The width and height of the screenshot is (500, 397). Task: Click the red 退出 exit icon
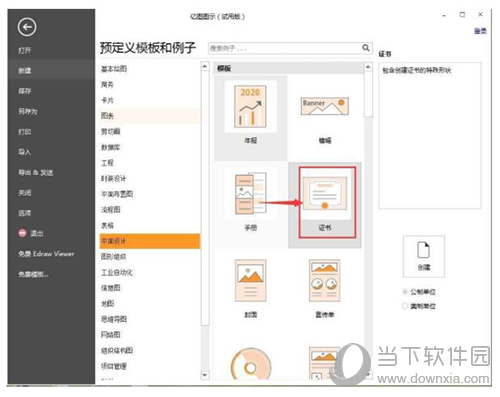tap(22, 233)
